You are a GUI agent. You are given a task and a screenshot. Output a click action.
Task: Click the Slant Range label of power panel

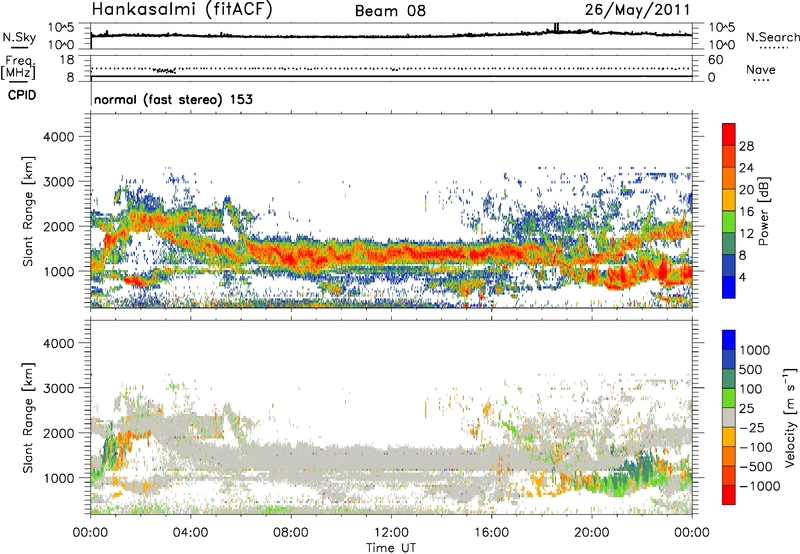click(28, 211)
